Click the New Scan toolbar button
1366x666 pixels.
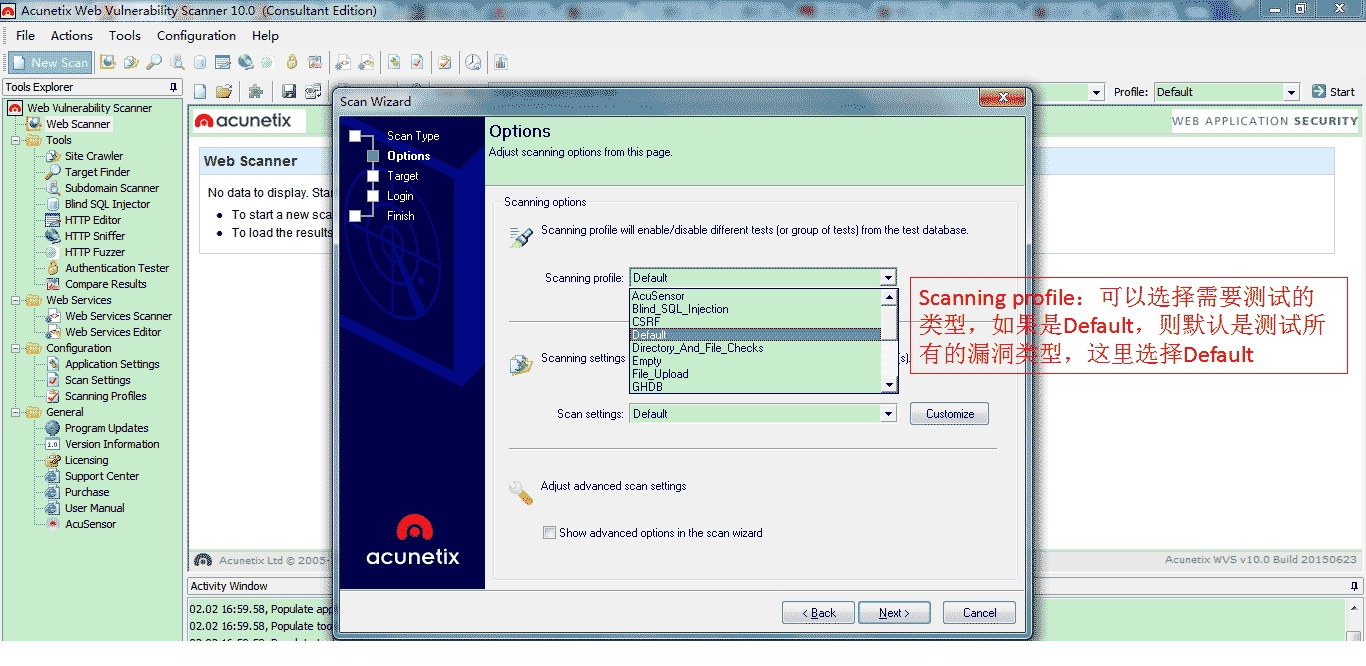(51, 62)
